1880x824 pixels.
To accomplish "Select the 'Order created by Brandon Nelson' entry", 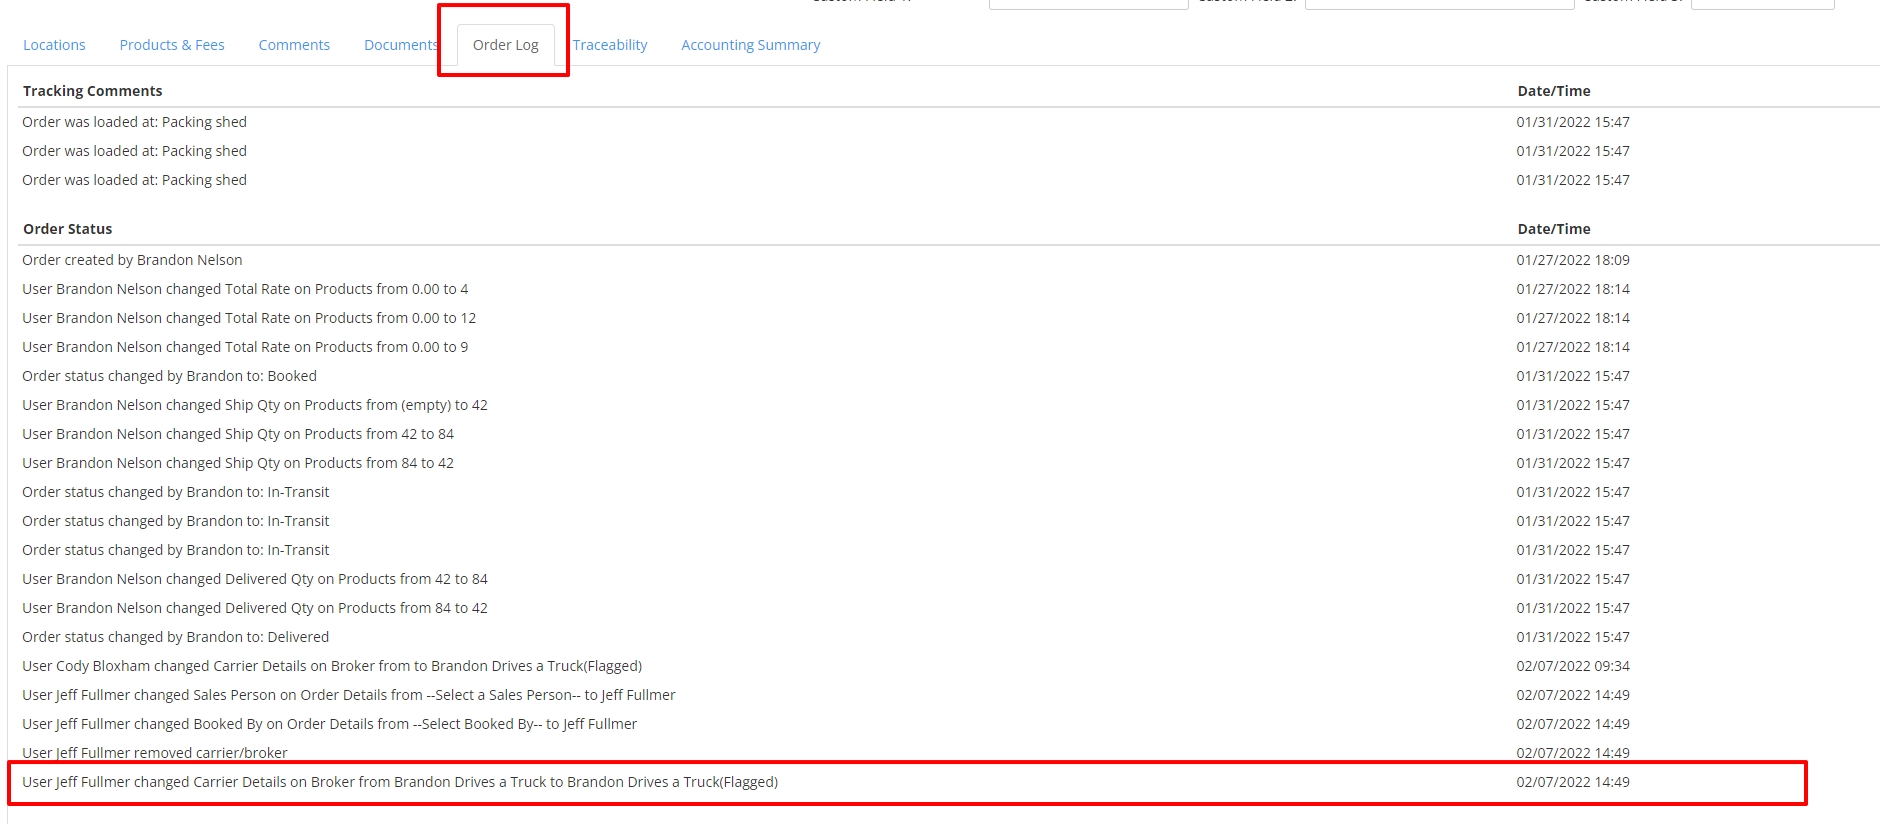I will (132, 260).
